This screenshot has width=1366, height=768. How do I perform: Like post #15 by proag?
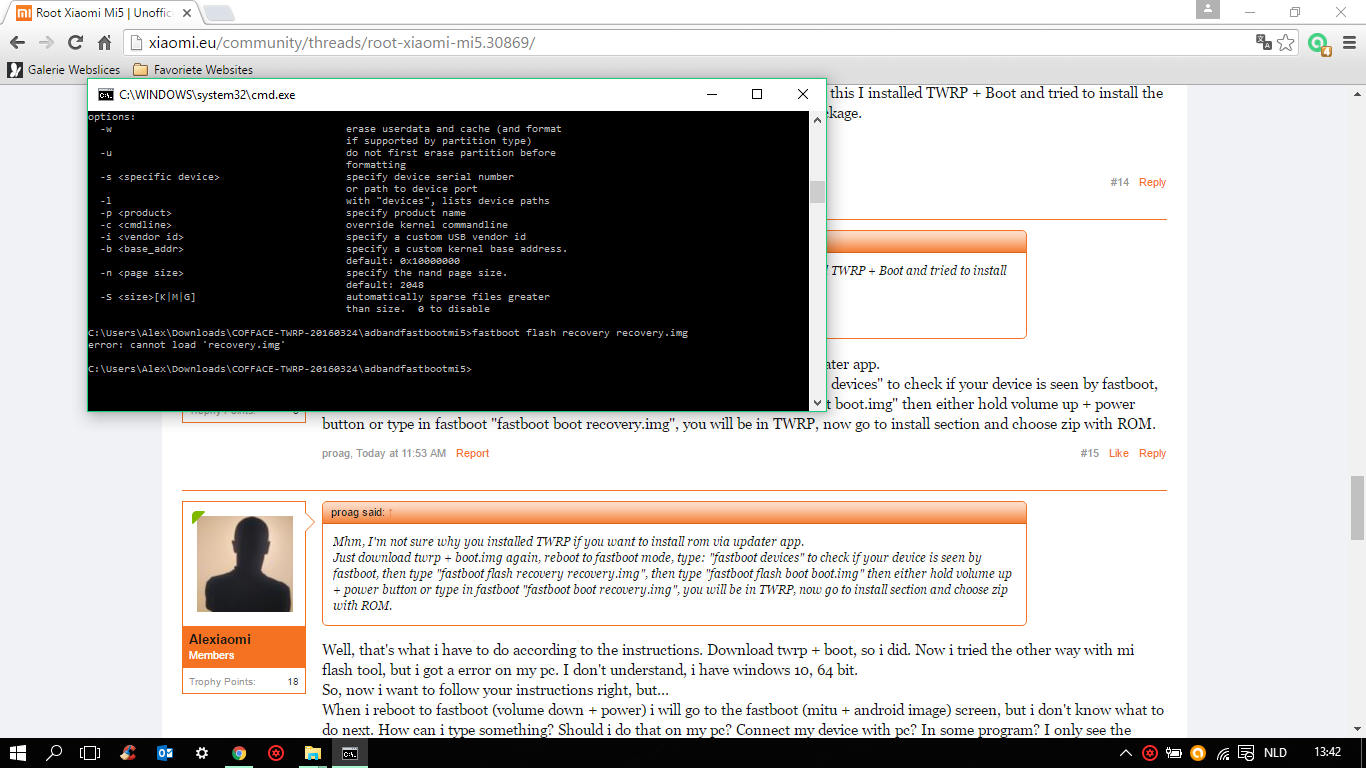pos(1118,453)
